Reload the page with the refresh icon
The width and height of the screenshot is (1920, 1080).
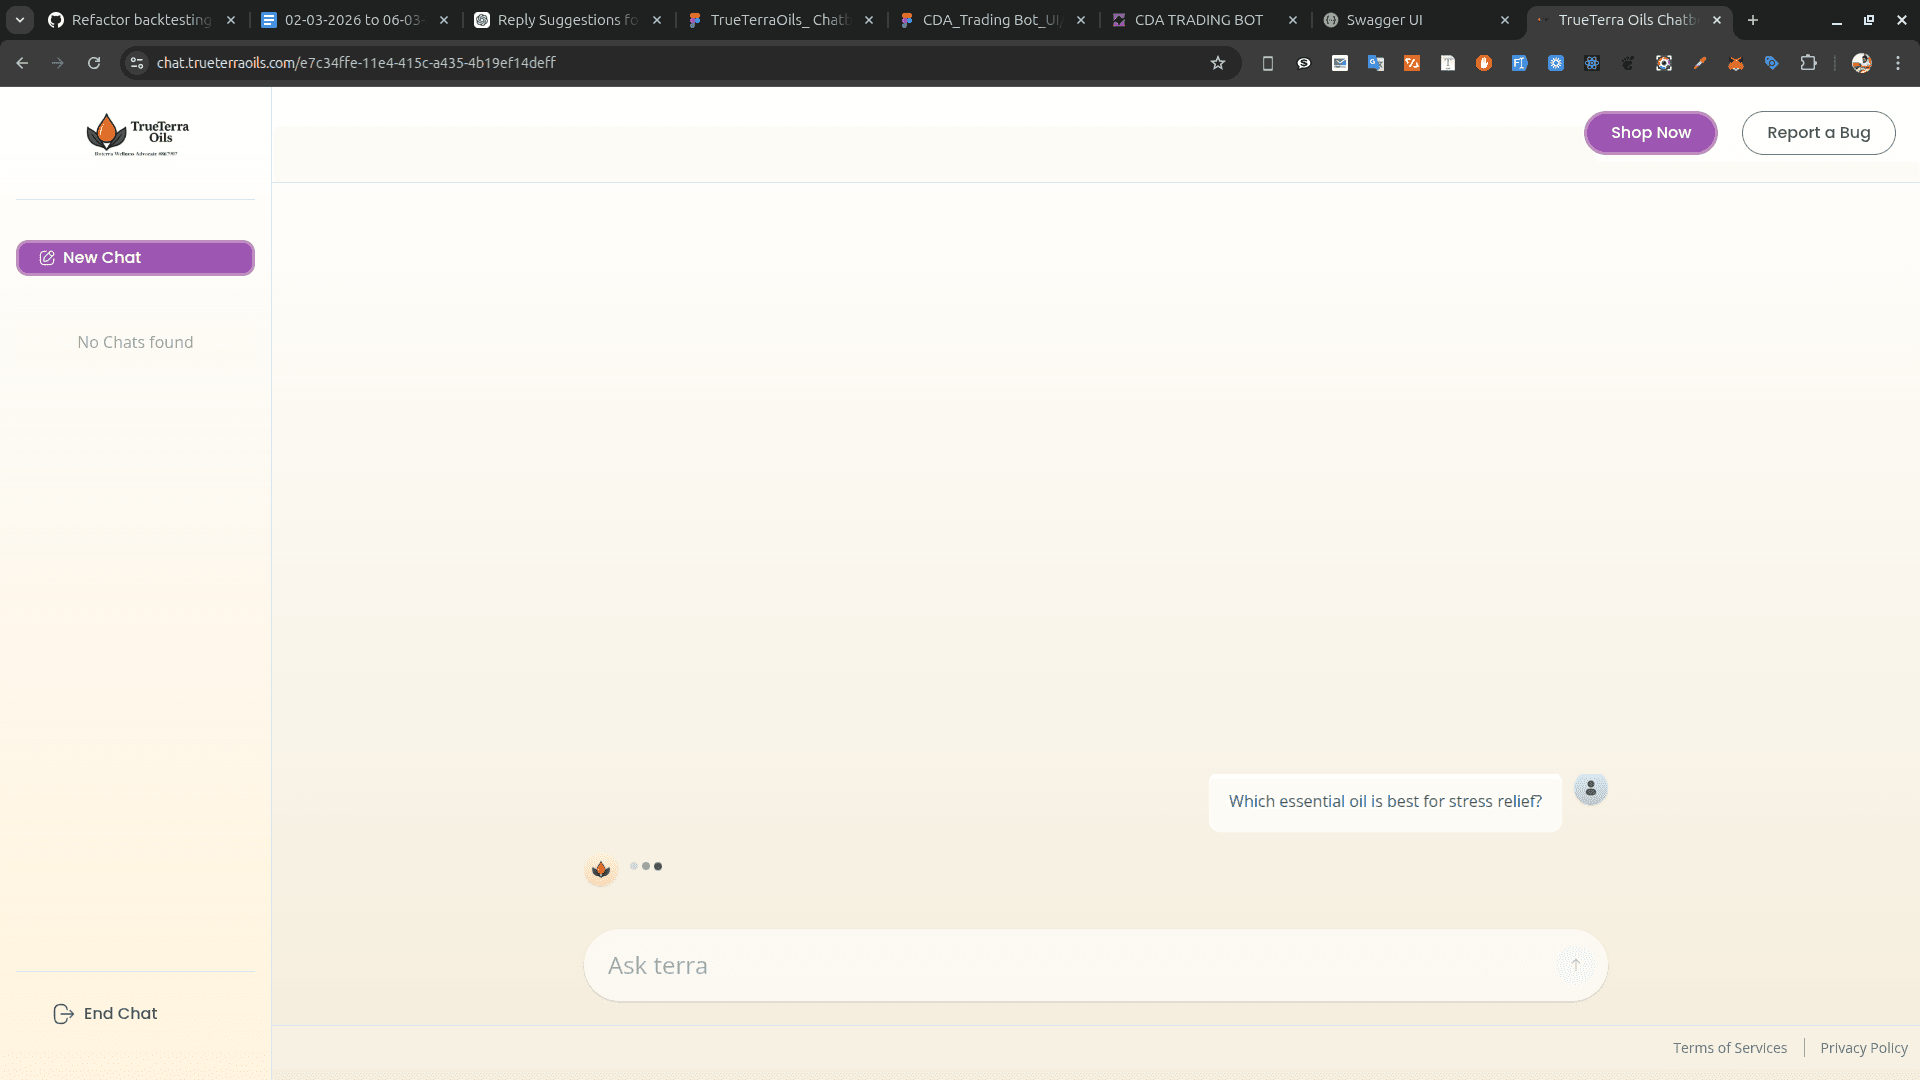[94, 63]
